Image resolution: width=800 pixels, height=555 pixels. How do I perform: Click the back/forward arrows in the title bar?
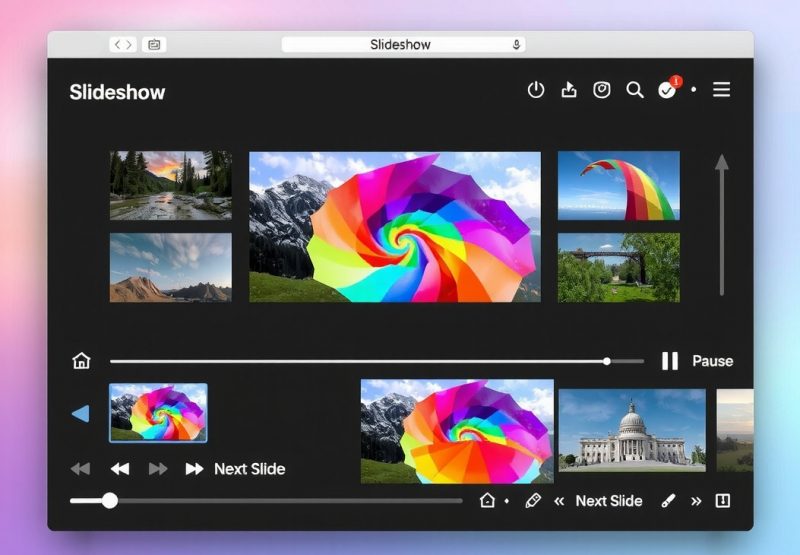[123, 45]
